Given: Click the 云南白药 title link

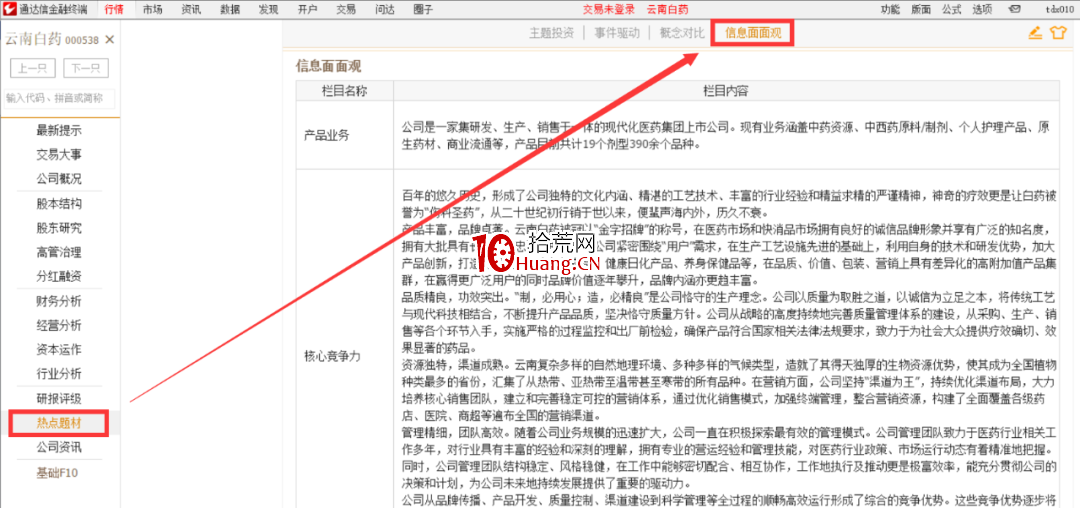Looking at the screenshot, I should 667,10.
